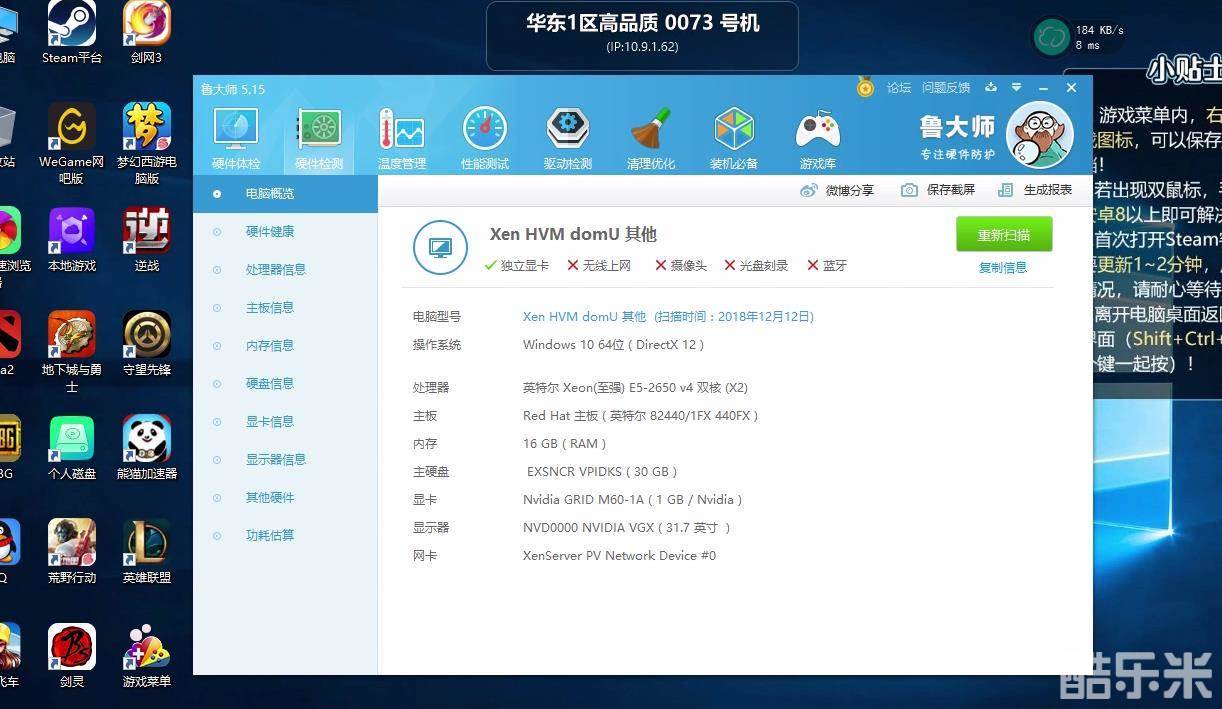Screen dimensions: 1222x709
Task: Switch to 处理器信息 in the sidebar
Action: pyautogui.click(x=276, y=270)
